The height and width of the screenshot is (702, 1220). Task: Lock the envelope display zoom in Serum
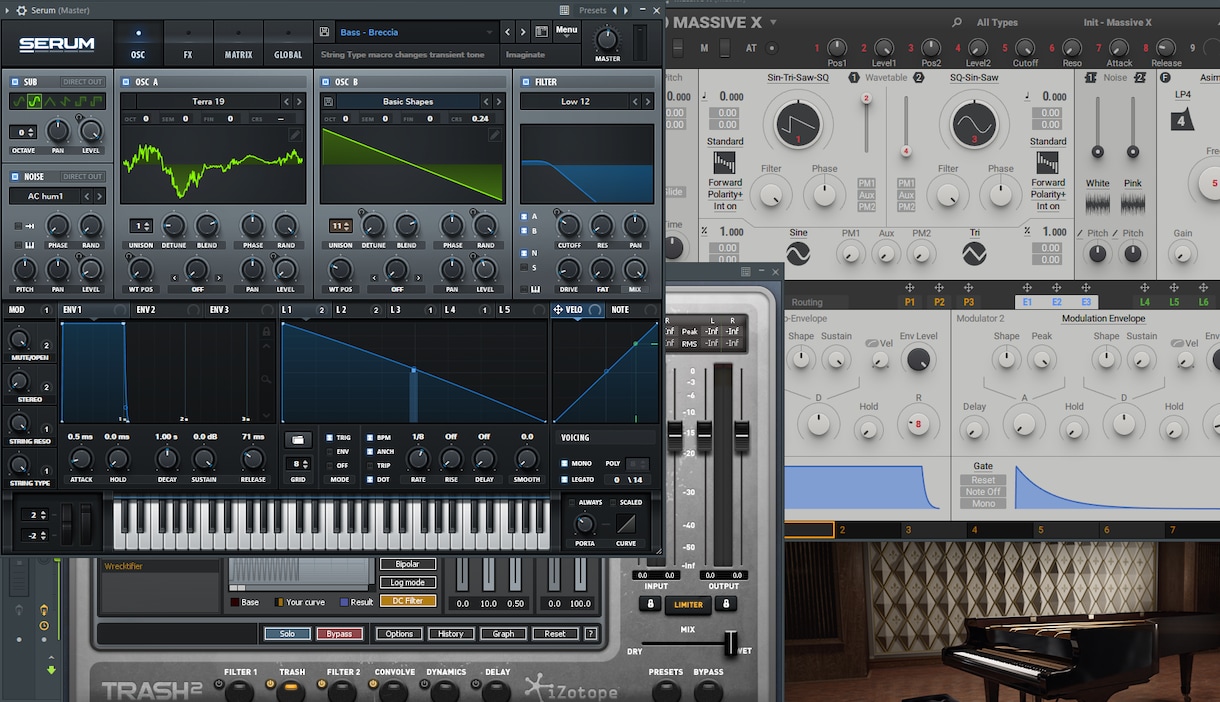tap(266, 331)
